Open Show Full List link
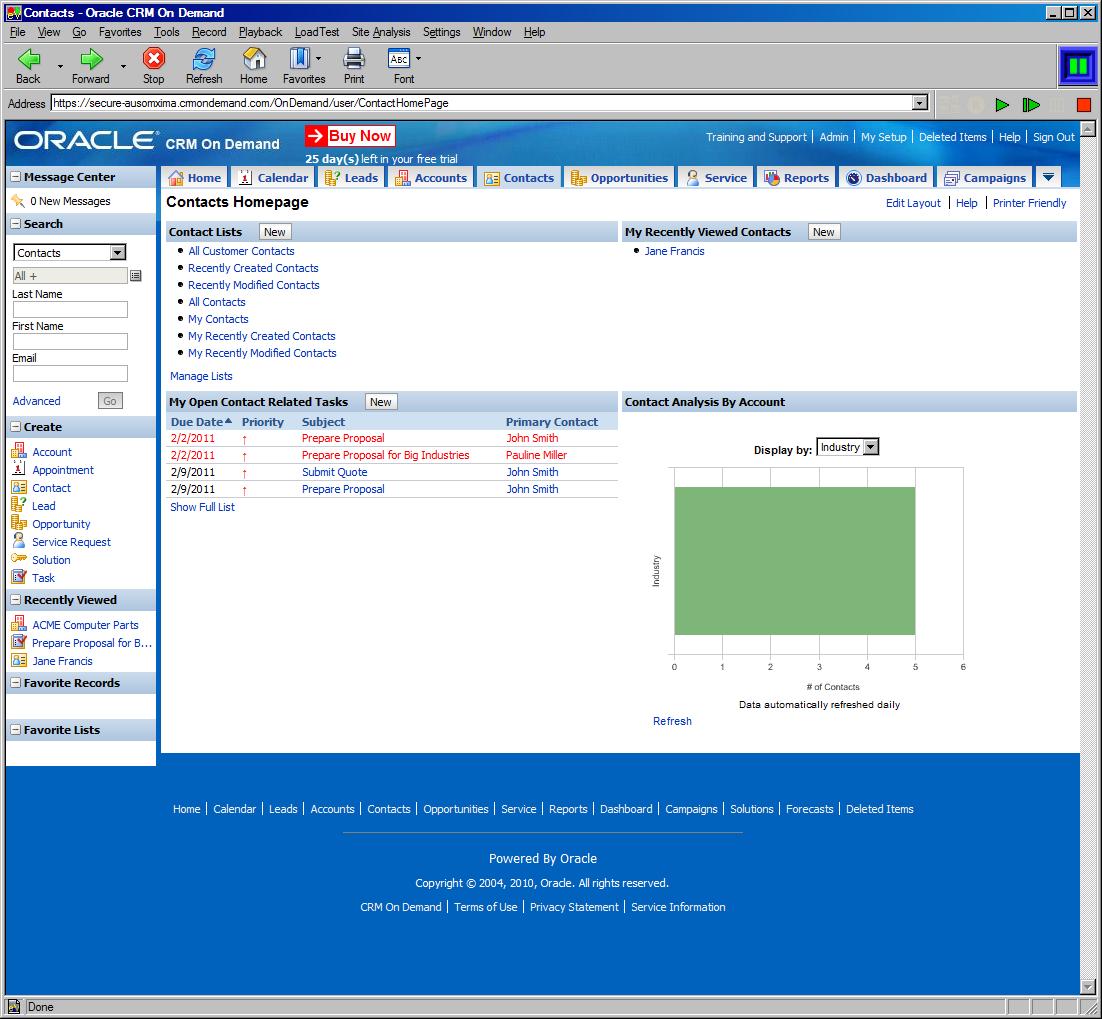 (202, 507)
